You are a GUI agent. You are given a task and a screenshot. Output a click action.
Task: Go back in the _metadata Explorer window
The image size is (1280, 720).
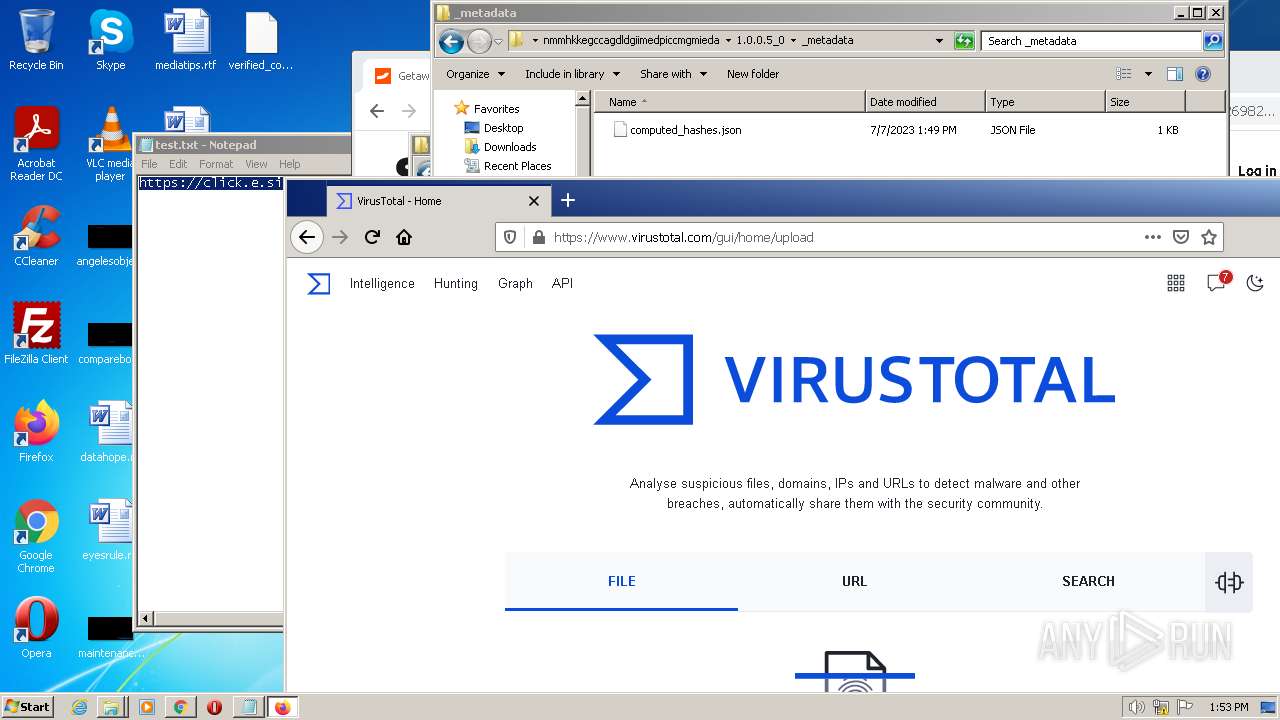[x=451, y=41]
